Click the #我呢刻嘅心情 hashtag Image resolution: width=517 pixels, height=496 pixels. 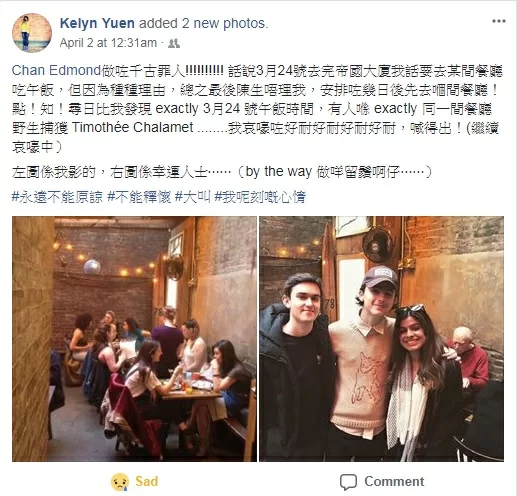260,197
